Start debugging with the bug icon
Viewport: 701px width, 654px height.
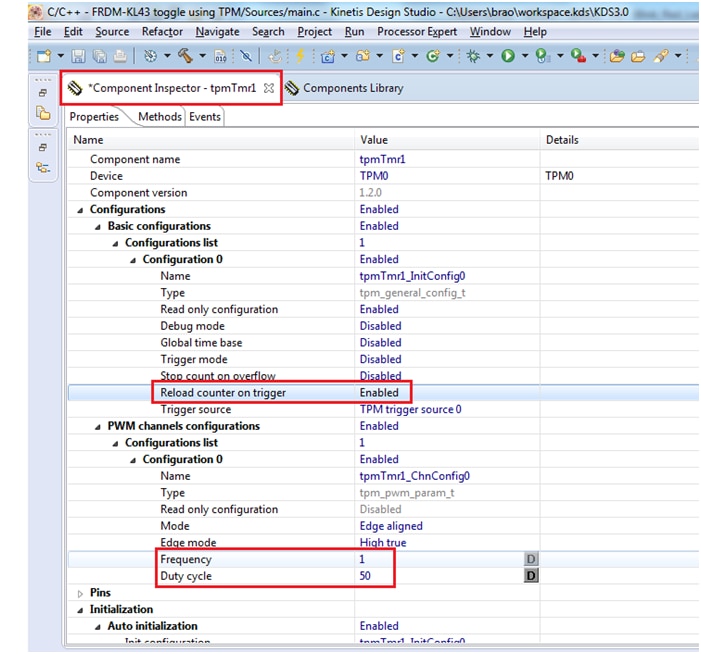[473, 56]
